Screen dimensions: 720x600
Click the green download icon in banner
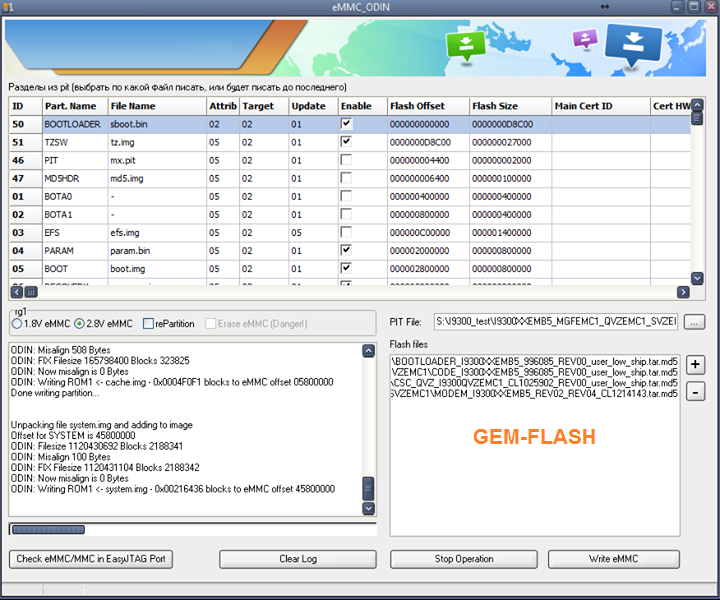click(466, 46)
